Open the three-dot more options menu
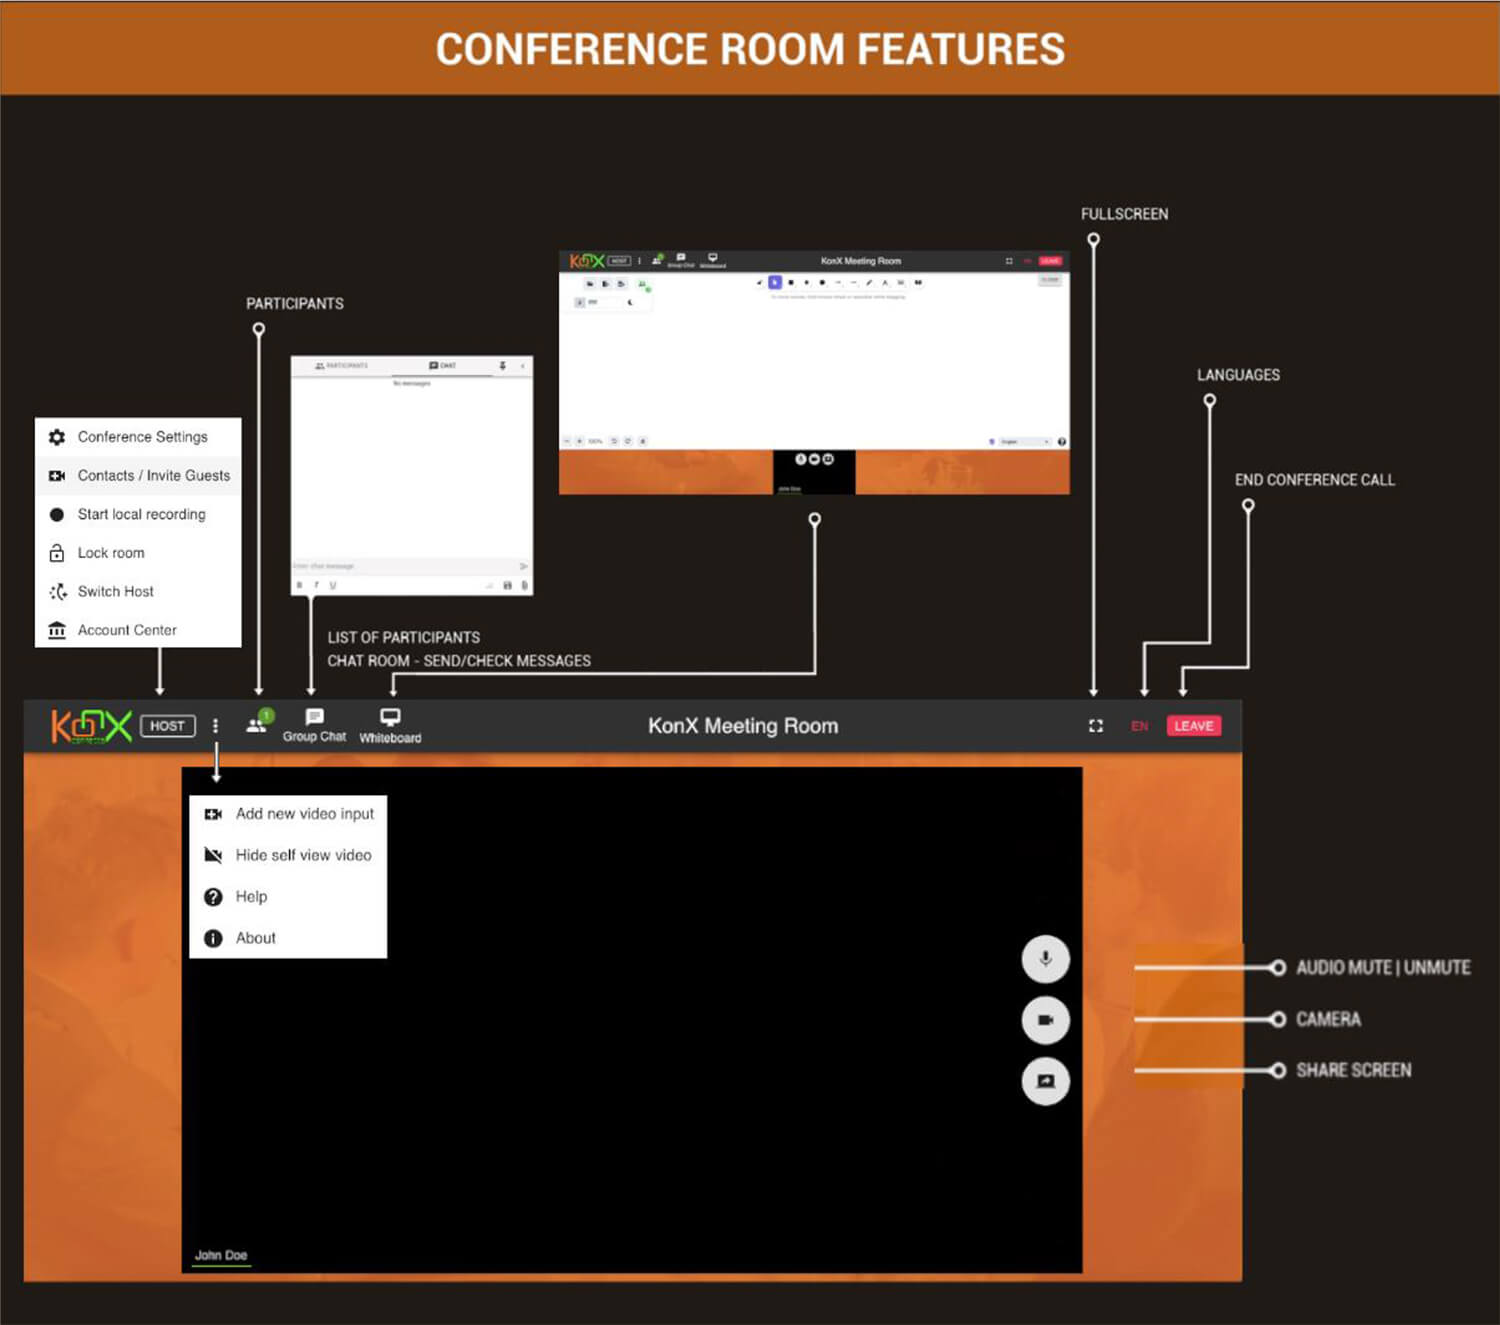The width and height of the screenshot is (1500, 1325). pos(215,726)
